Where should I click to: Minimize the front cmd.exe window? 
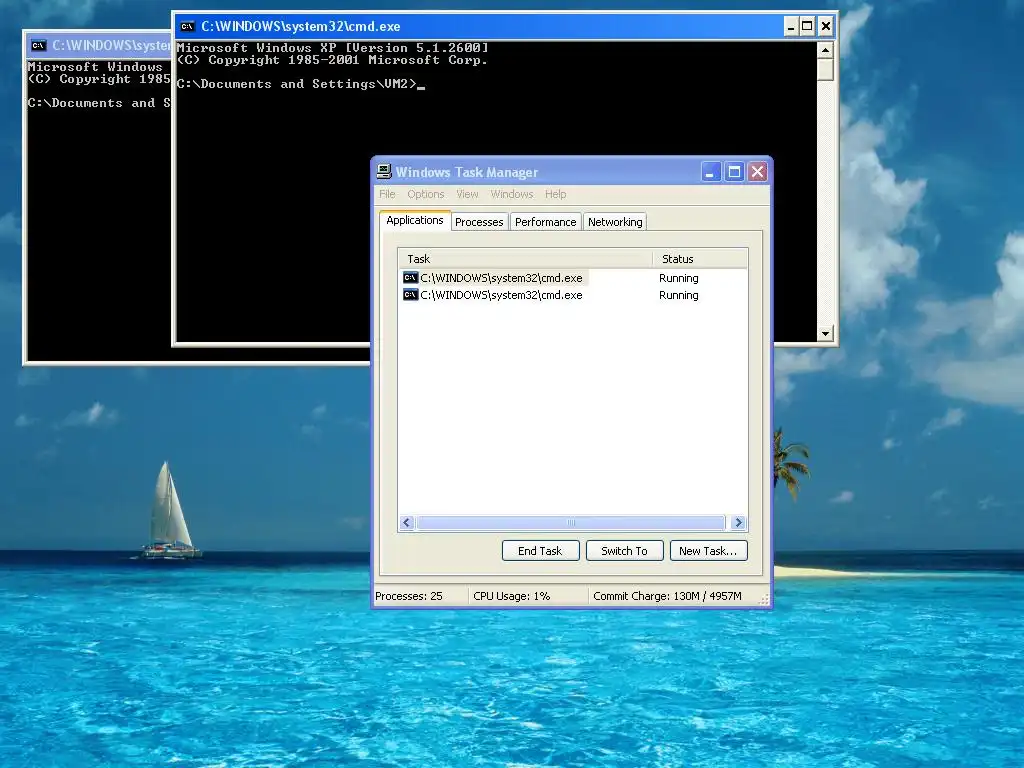click(791, 26)
